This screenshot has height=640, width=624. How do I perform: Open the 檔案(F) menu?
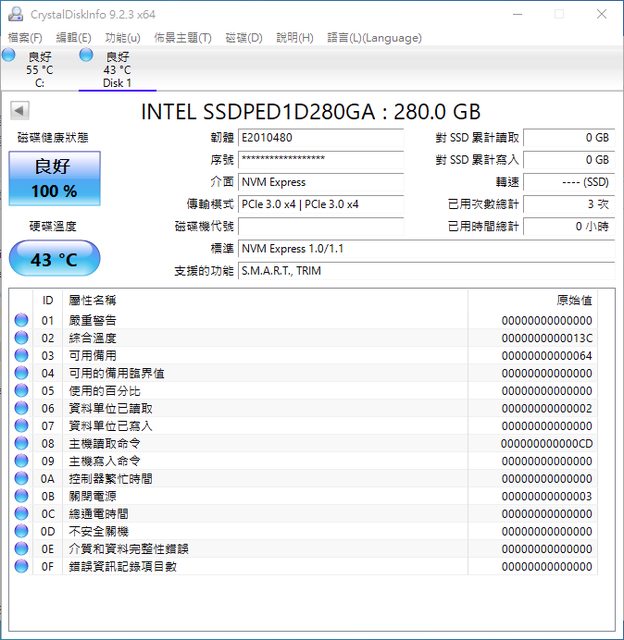(x=26, y=38)
